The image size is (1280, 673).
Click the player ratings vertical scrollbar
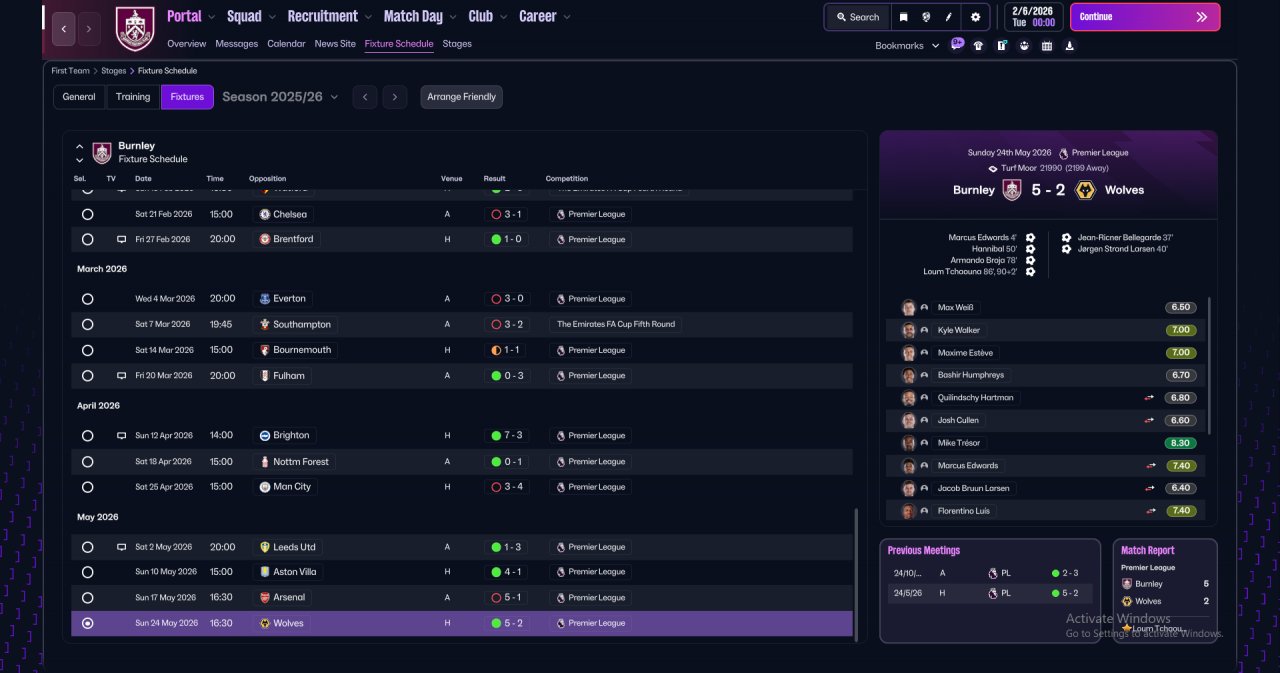1209,365
